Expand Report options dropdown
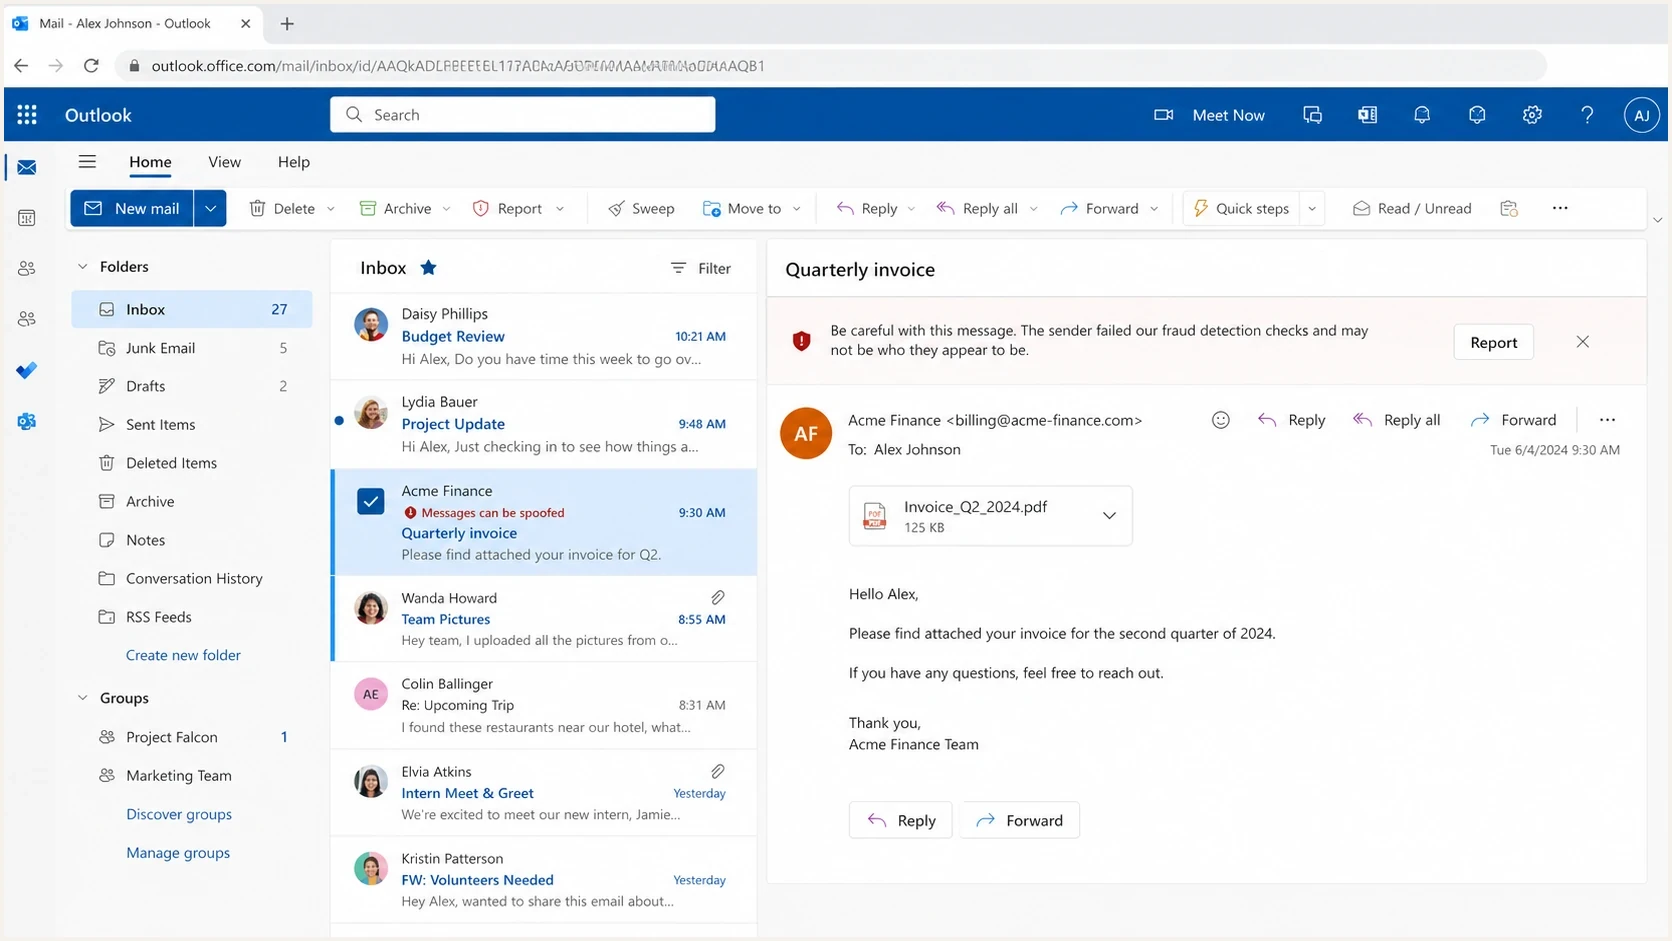Screen dimensions: 1672x941 tap(560, 208)
